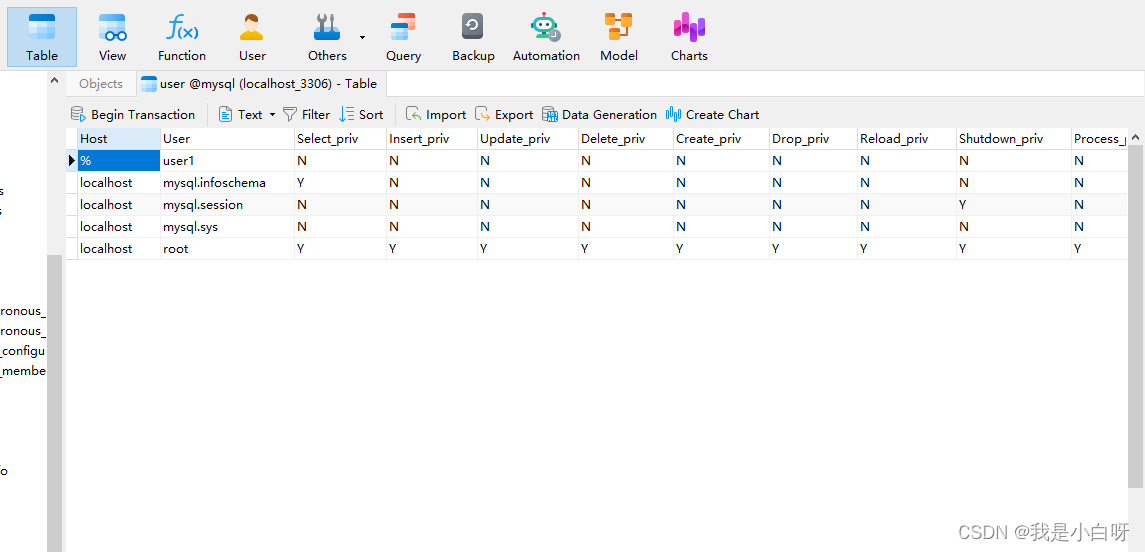This screenshot has height=552, width=1145.
Task: Open the View objects toolbar icon
Action: pos(112,37)
